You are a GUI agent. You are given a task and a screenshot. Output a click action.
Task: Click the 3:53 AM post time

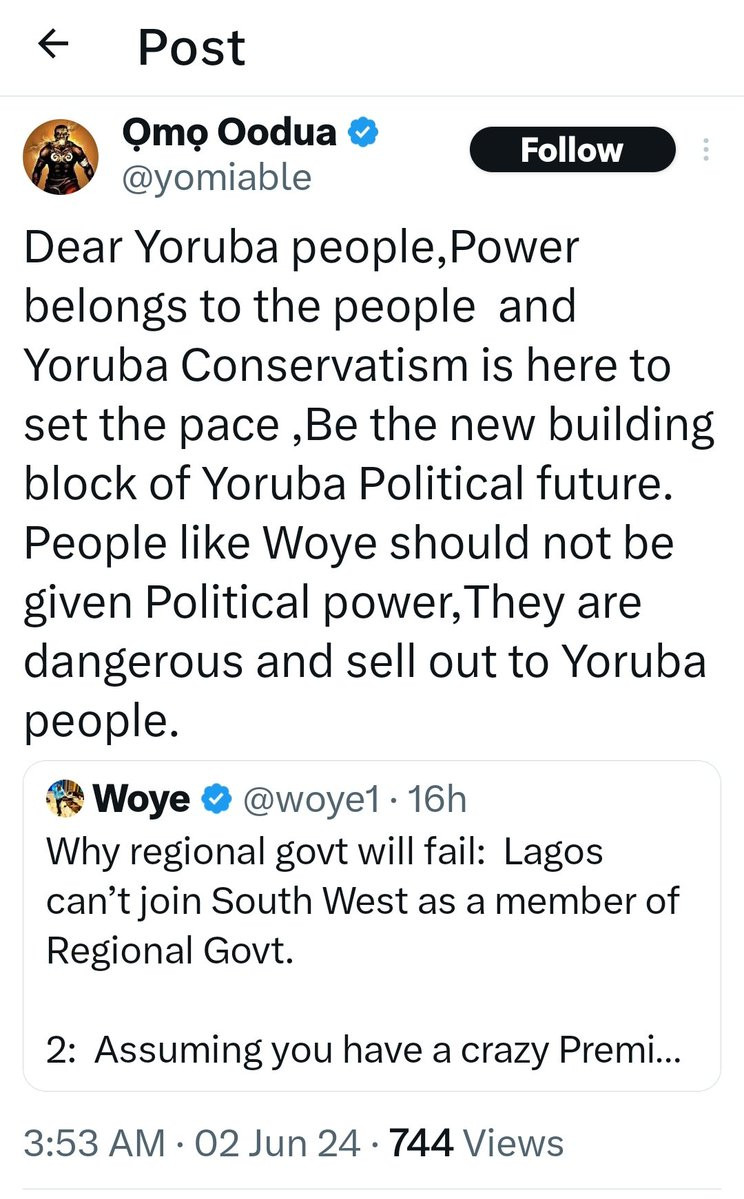96,1142
